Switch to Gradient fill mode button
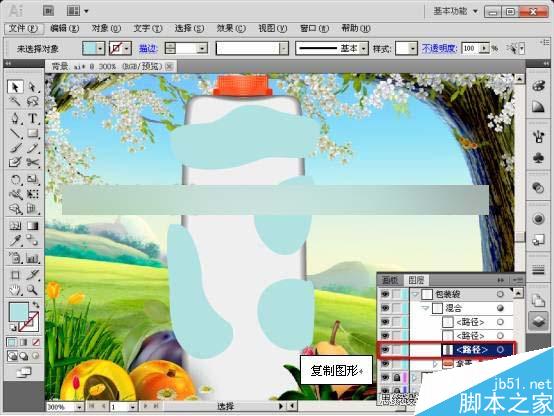The width and height of the screenshot is (554, 416). coord(23,342)
